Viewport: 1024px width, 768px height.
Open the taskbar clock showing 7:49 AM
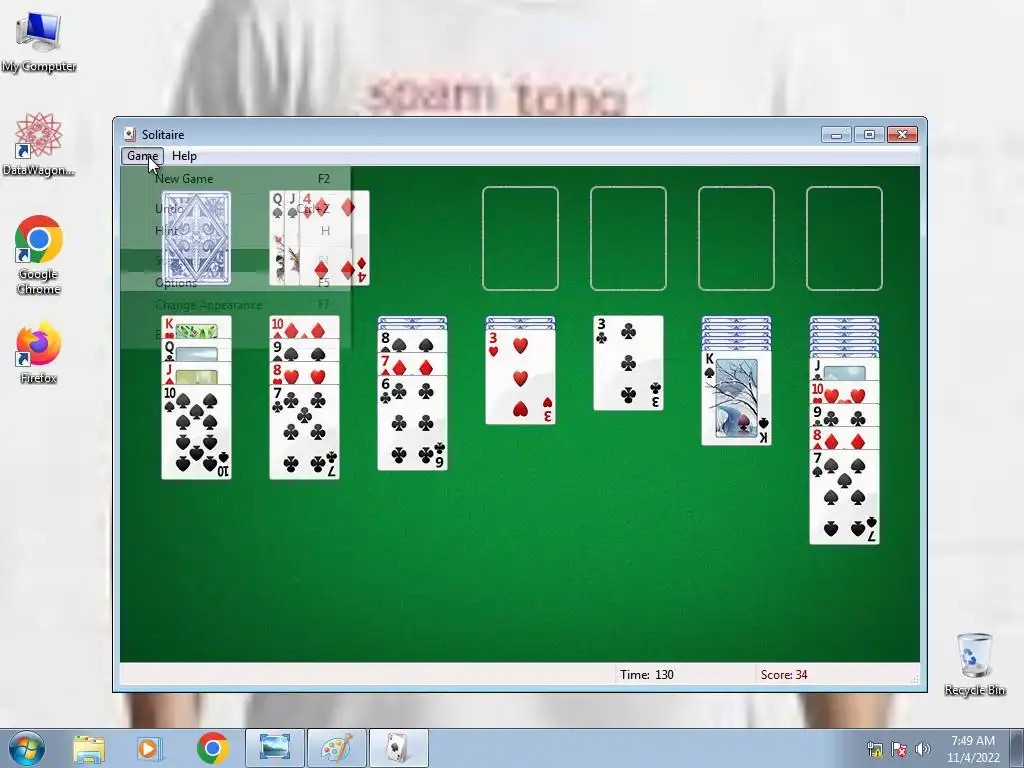[973, 748]
